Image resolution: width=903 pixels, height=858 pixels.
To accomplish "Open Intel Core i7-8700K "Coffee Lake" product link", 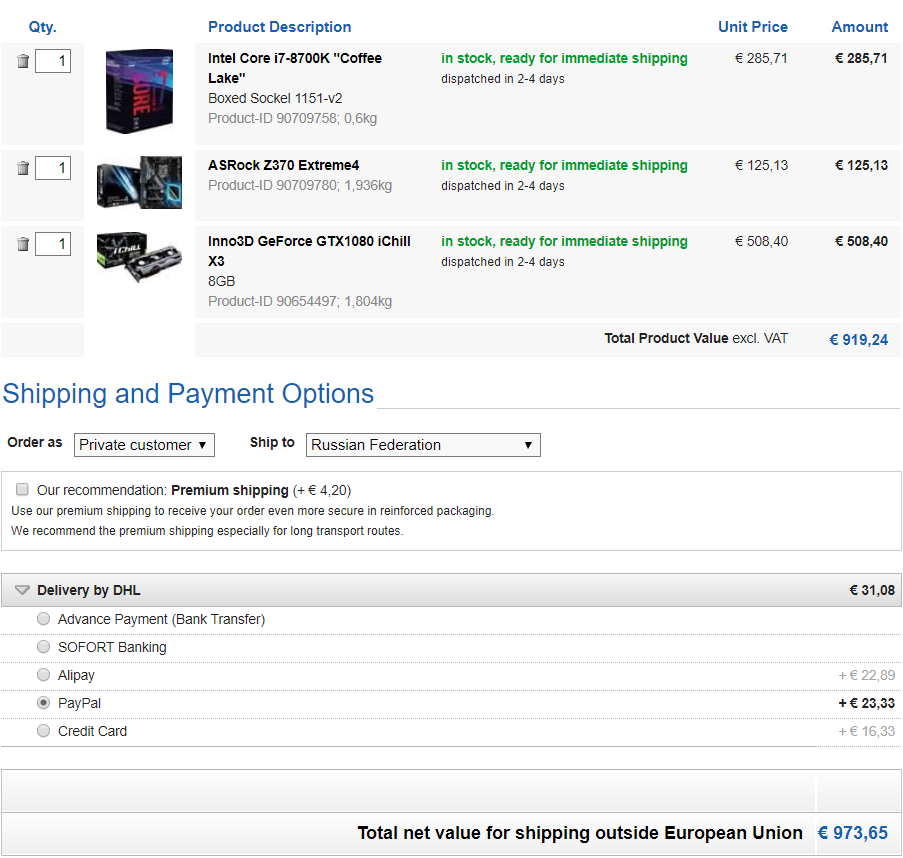I will (294, 68).
